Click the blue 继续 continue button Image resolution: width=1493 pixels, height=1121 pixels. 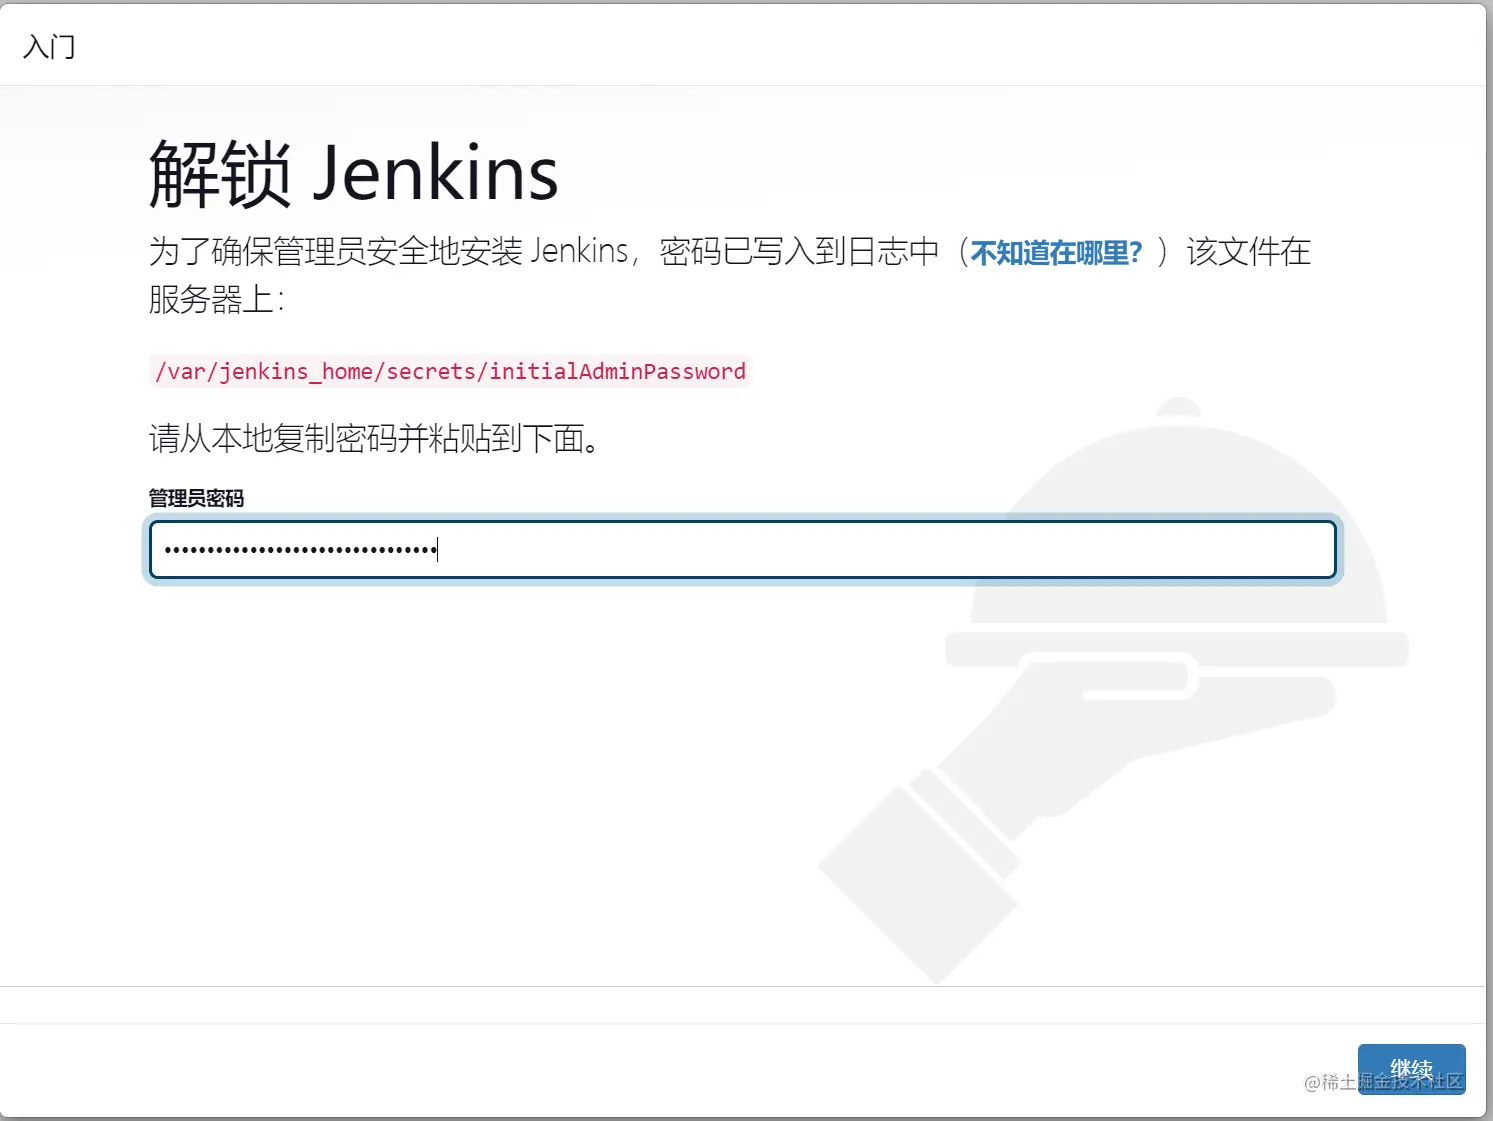[x=1411, y=1069]
